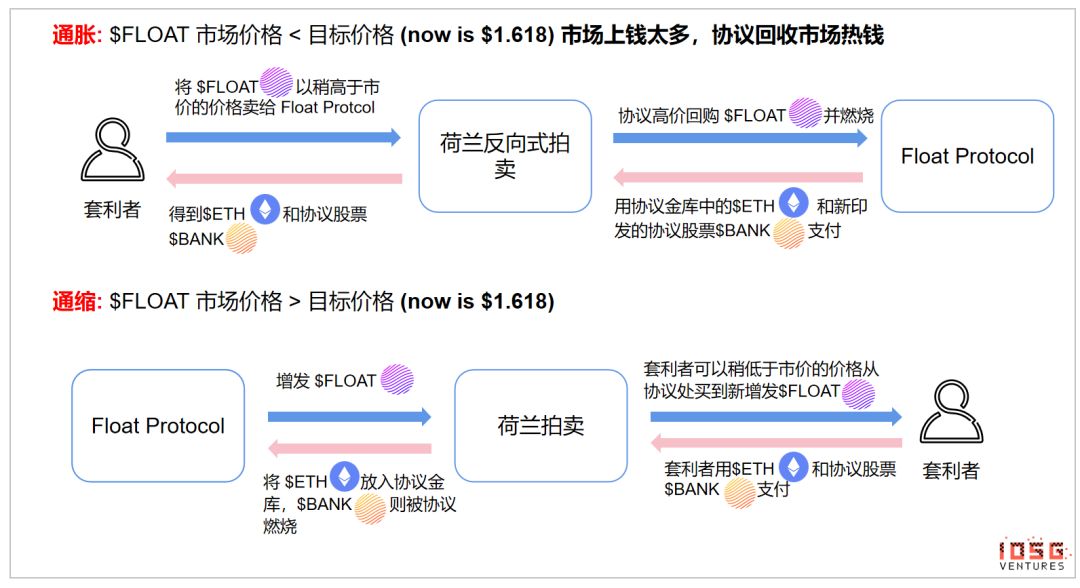Screen dimensions: 1080x588
Task: Click the '和协议股票' text under the 通胀 pink arrow
Action: click(x=324, y=214)
